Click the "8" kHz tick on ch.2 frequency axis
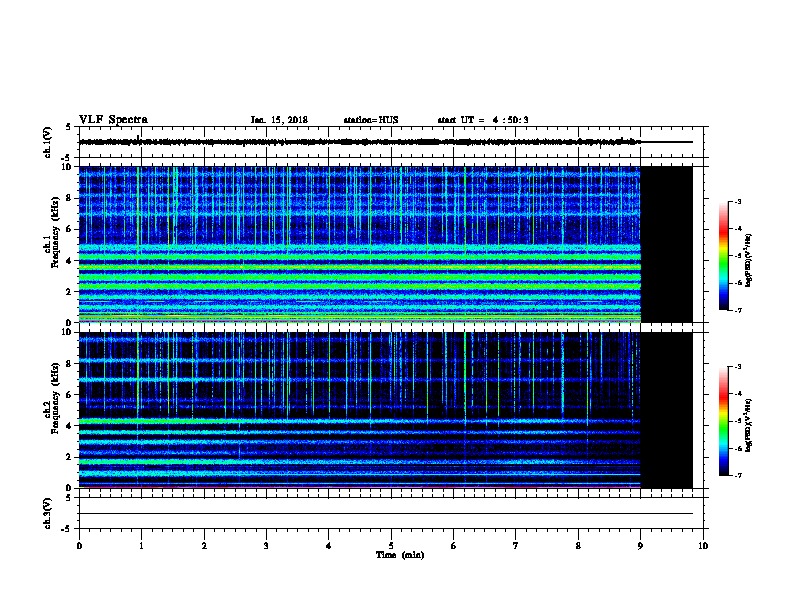 point(71,364)
